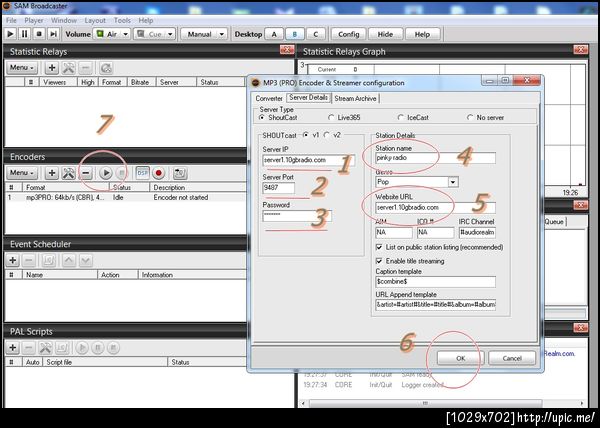Open the File menu
Image resolution: width=600 pixels, height=428 pixels.
click(11, 20)
